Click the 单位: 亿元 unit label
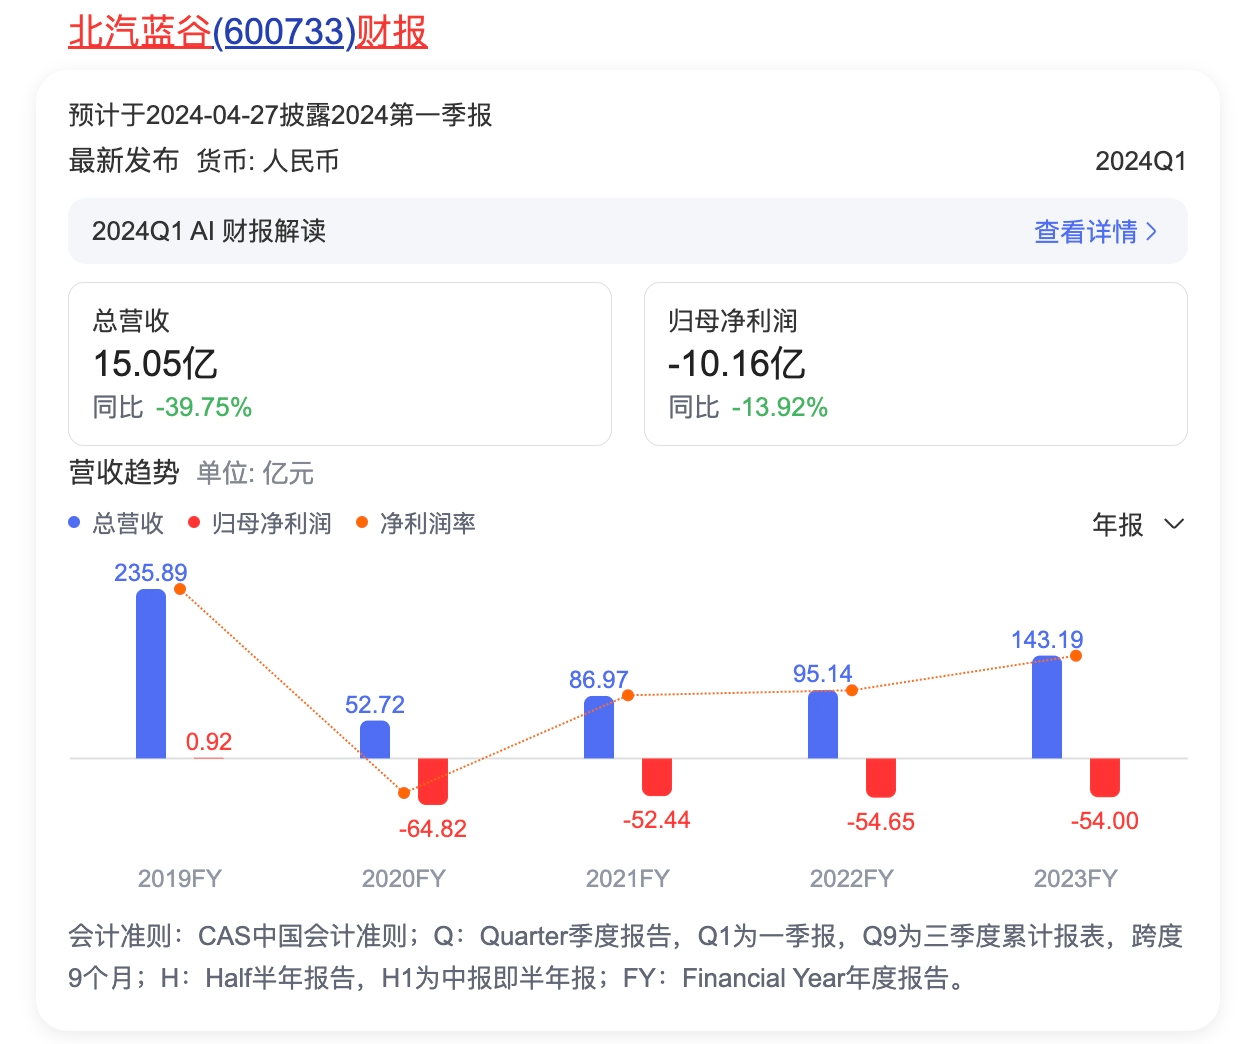1244x1044 pixels. (x=255, y=473)
